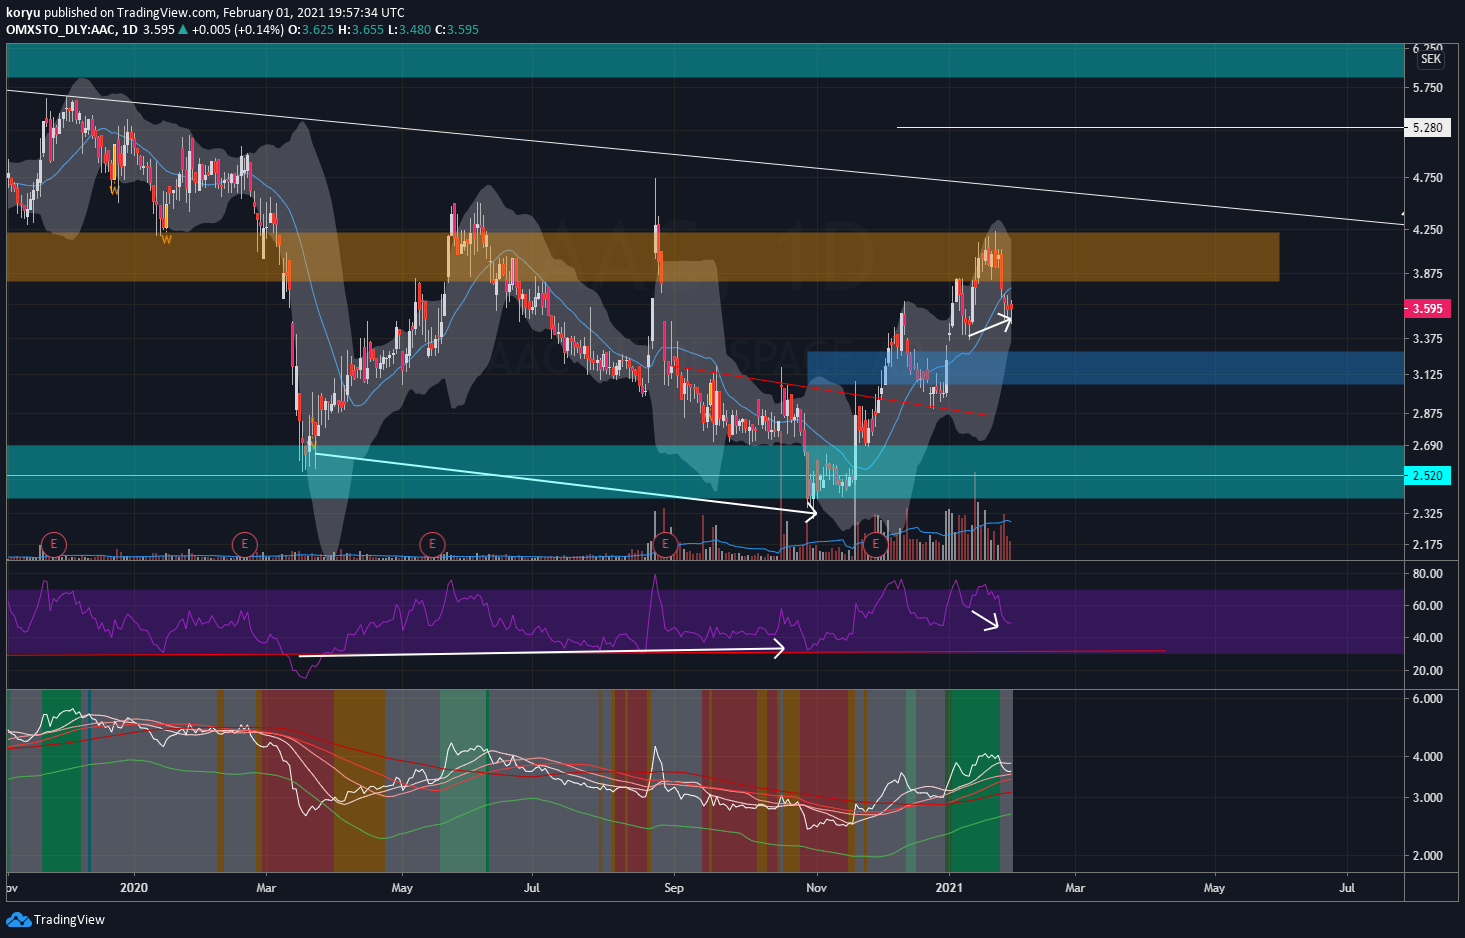The height and width of the screenshot is (938, 1465).
Task: Open the earnings marker above the first May label
Action: point(432,544)
